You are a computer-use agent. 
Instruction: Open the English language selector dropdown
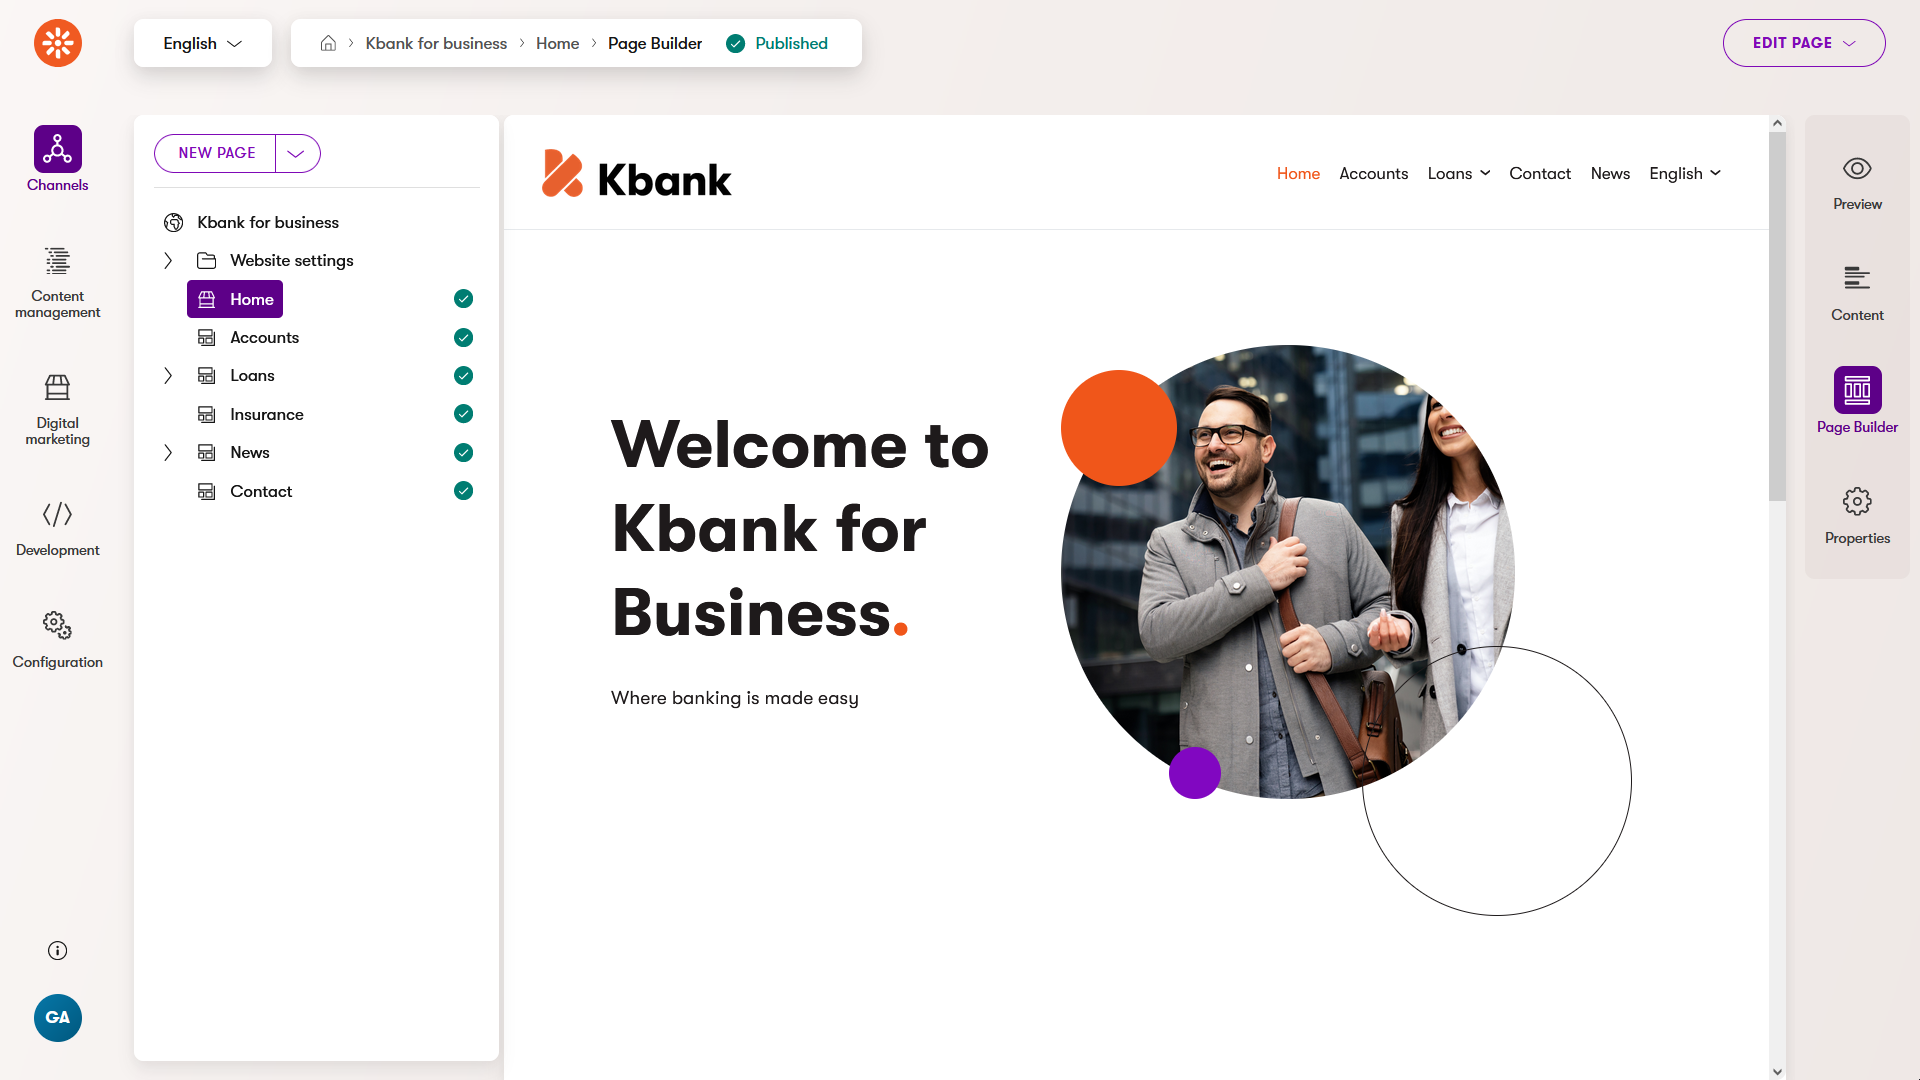click(x=203, y=43)
